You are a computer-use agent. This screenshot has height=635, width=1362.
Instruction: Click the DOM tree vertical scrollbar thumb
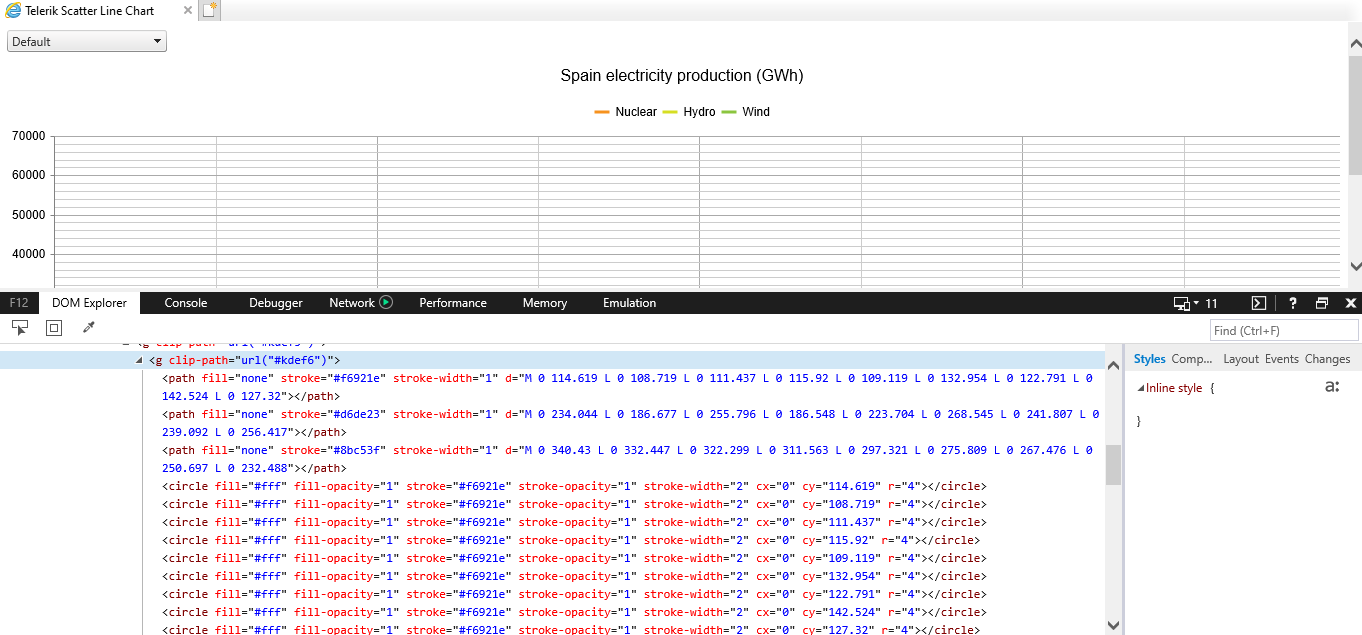point(1113,465)
